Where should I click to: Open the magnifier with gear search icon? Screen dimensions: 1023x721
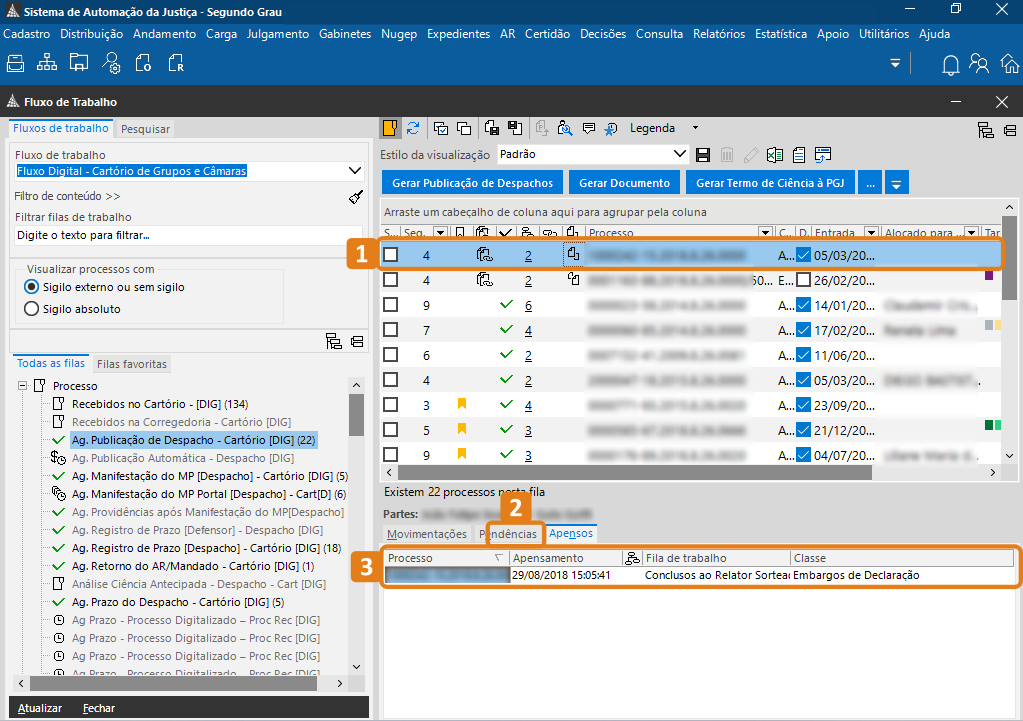pyautogui.click(x=112, y=63)
